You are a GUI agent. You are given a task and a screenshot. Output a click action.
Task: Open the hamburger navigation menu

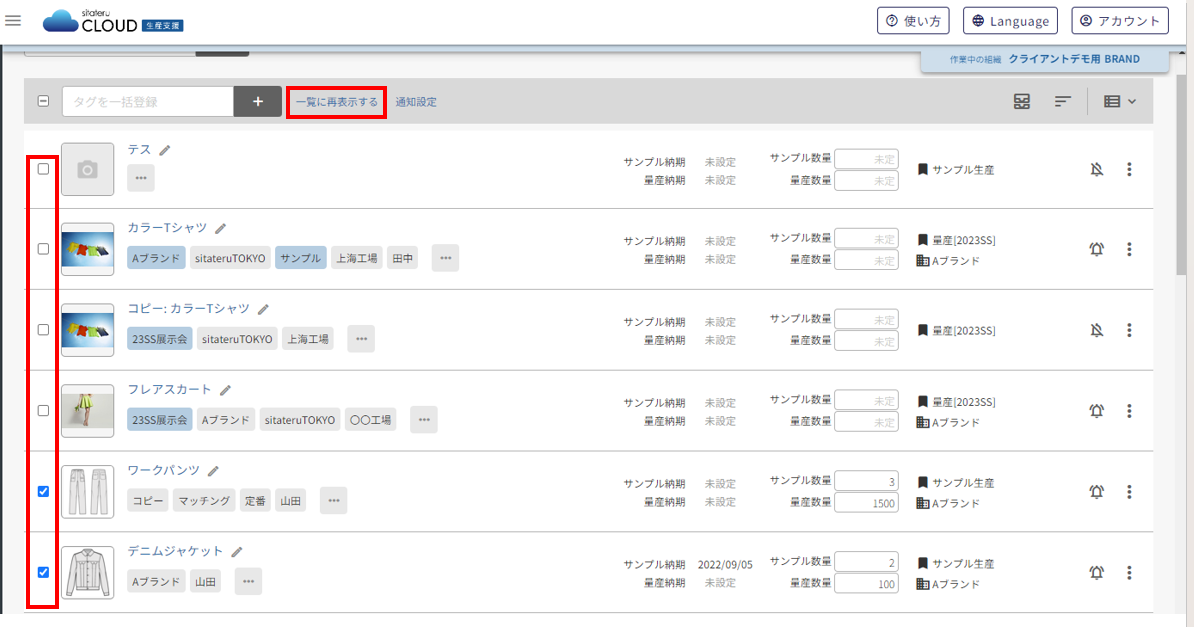(x=13, y=21)
